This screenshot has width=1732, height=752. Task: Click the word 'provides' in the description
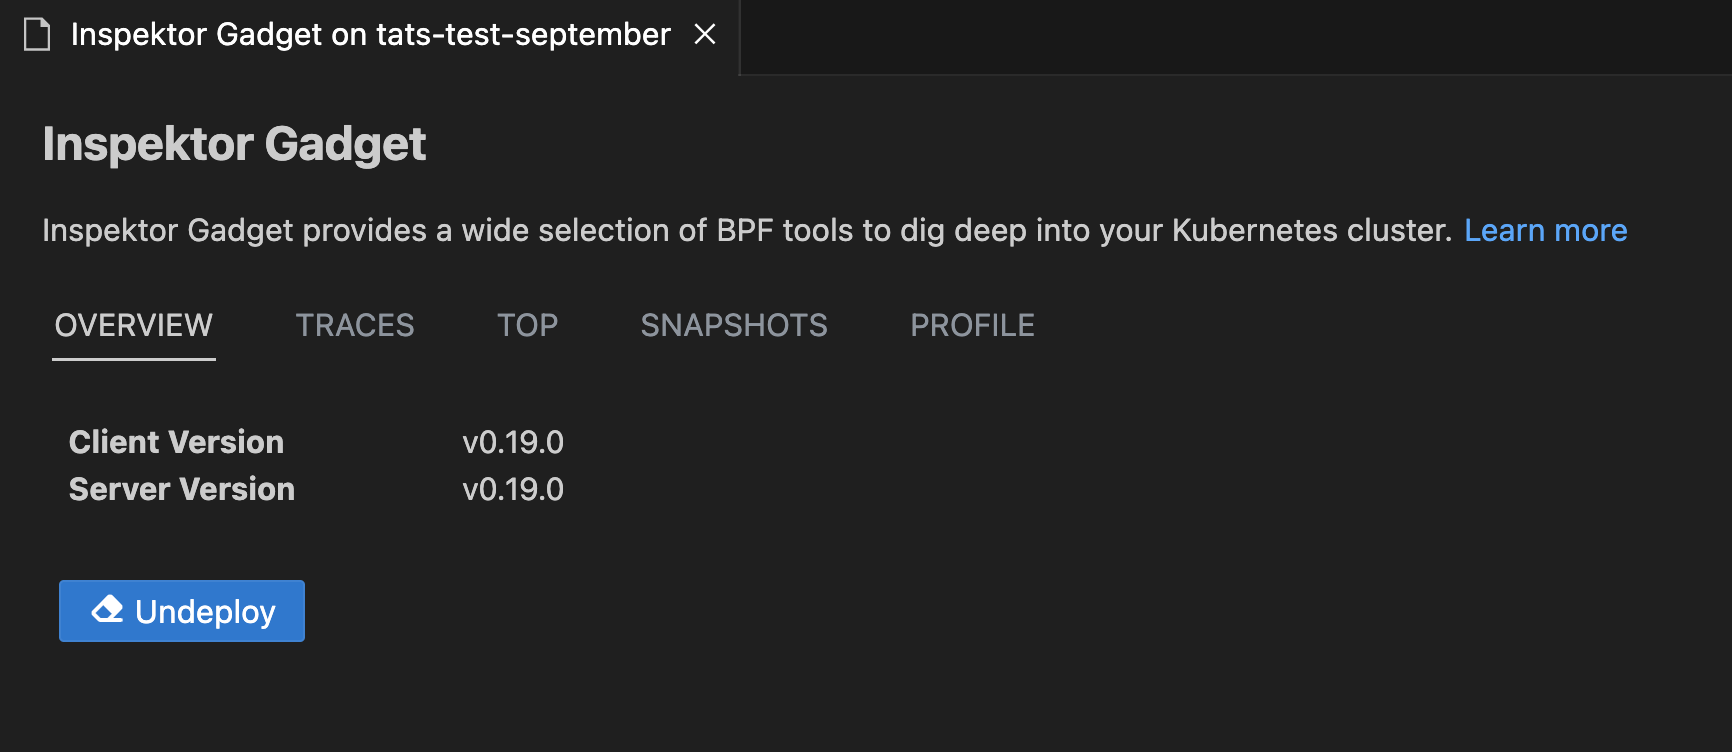[x=364, y=230]
